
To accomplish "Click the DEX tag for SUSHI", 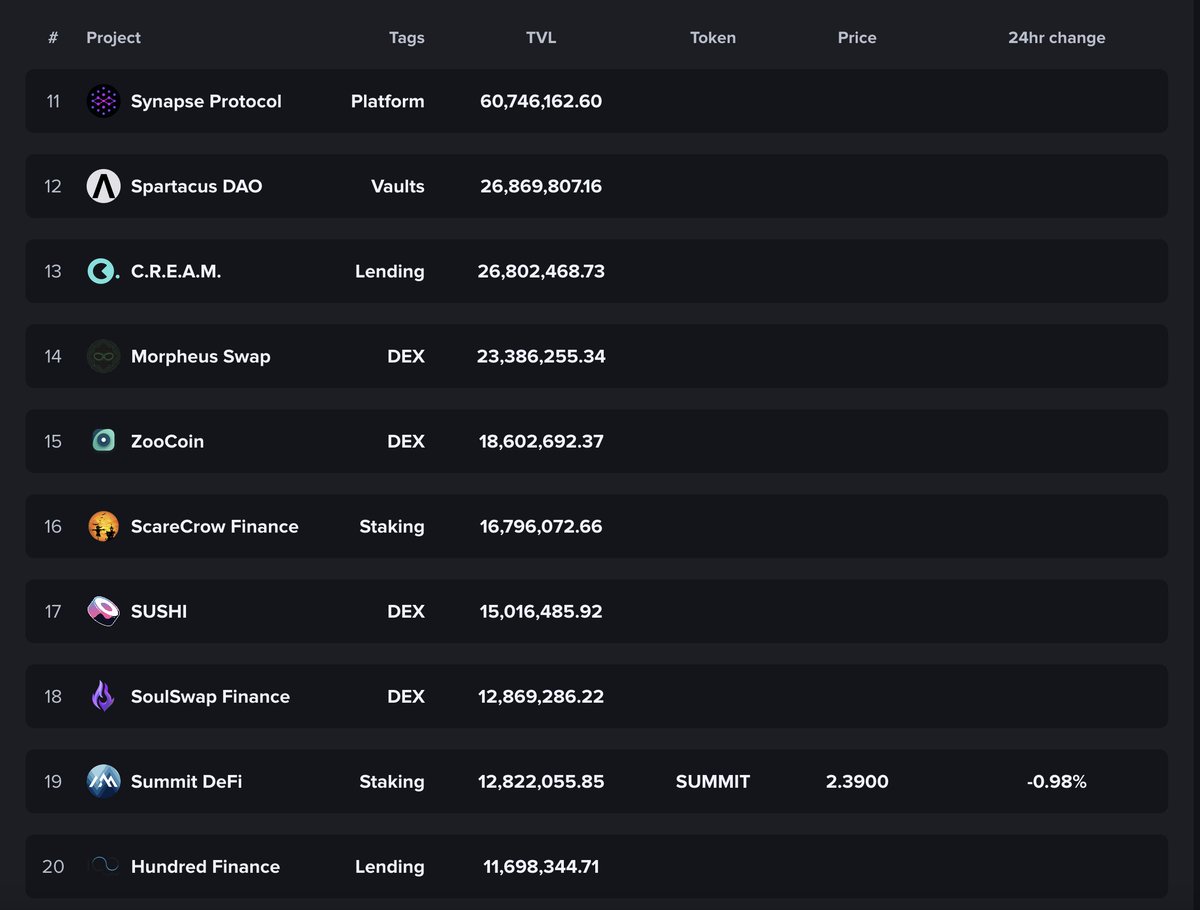I will (x=406, y=611).
